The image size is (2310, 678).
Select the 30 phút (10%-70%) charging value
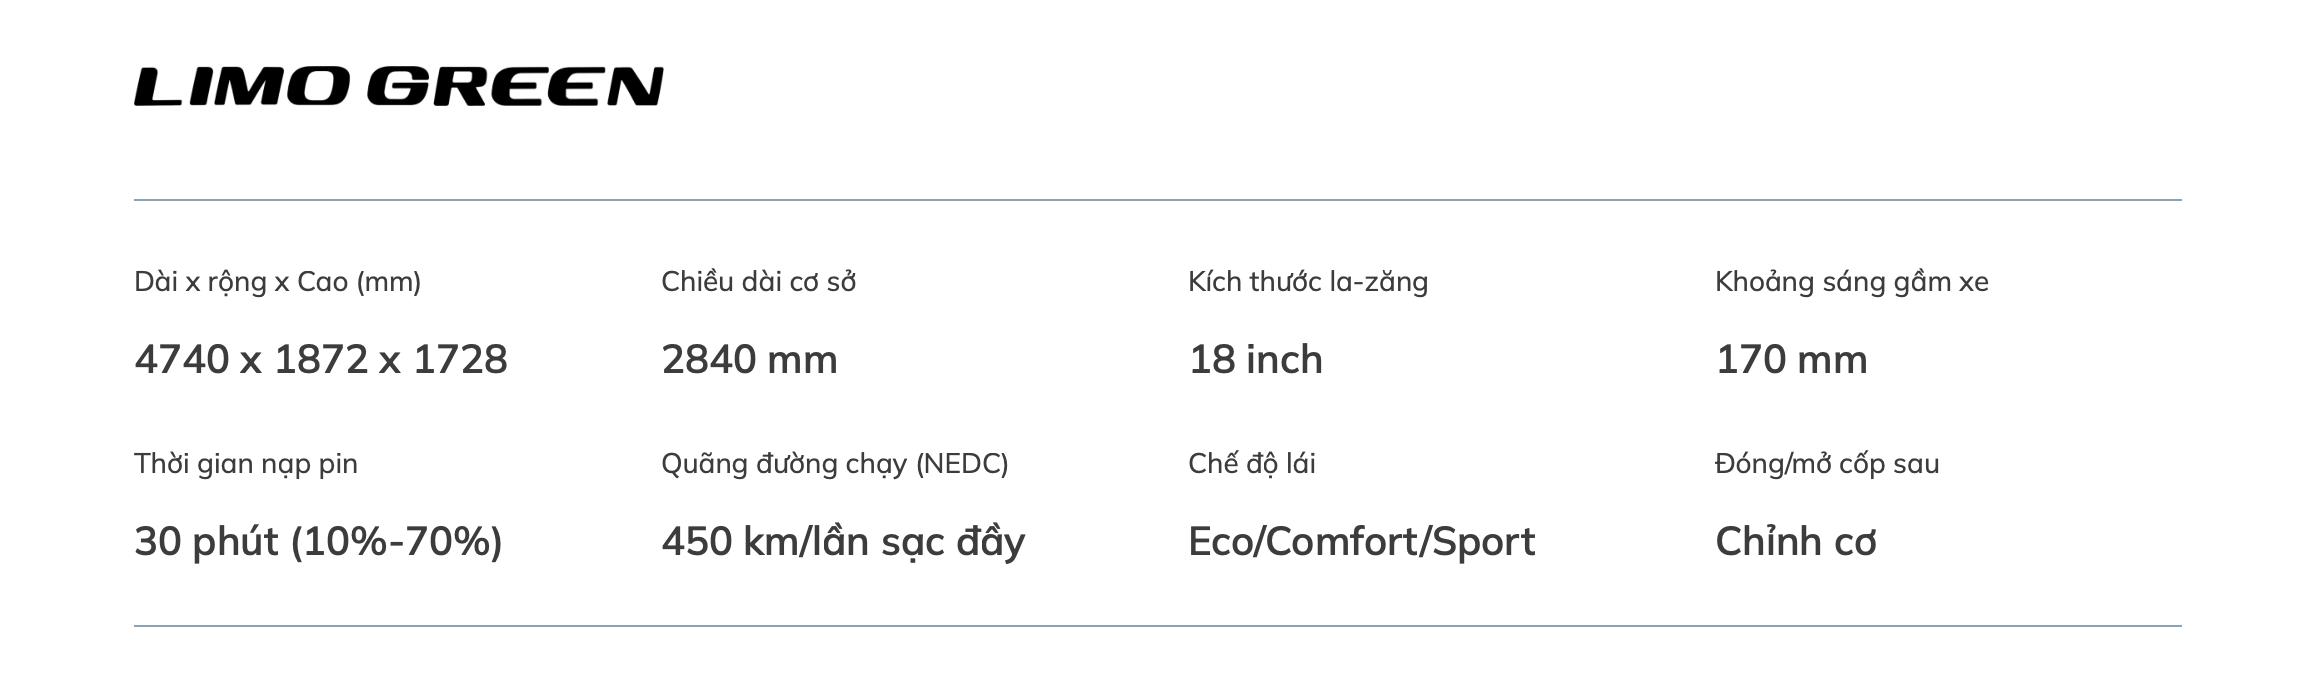318,542
